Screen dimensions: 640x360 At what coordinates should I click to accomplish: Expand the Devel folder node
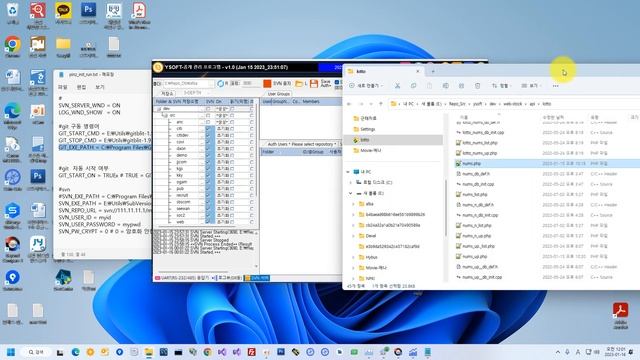click(353, 236)
